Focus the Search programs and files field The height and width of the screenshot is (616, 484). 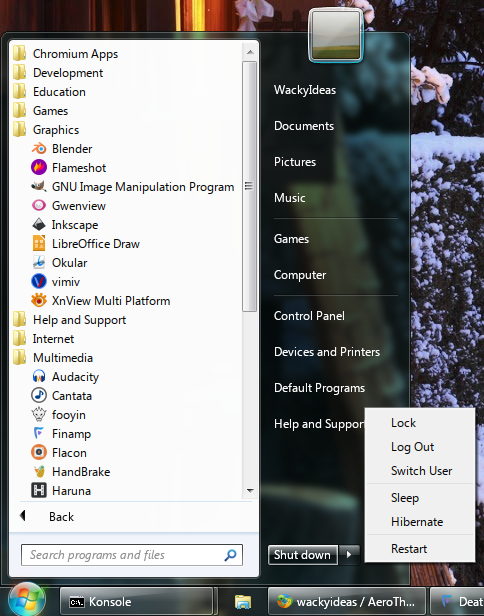[x=132, y=555]
